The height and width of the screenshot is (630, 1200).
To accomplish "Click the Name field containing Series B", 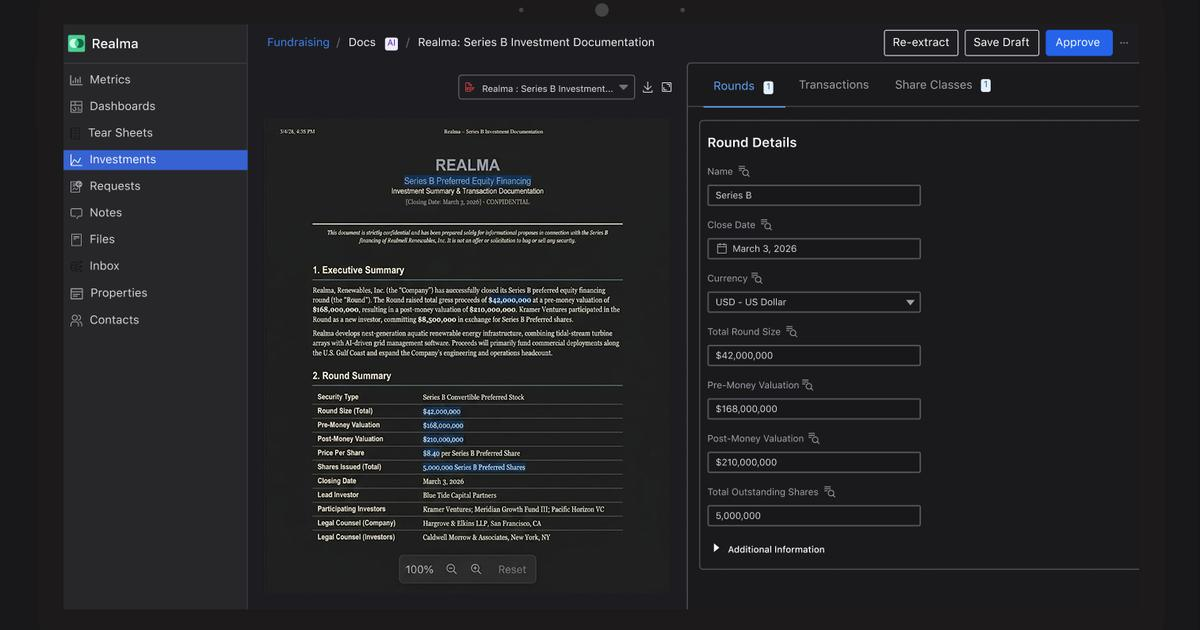I will pyautogui.click(x=814, y=196).
